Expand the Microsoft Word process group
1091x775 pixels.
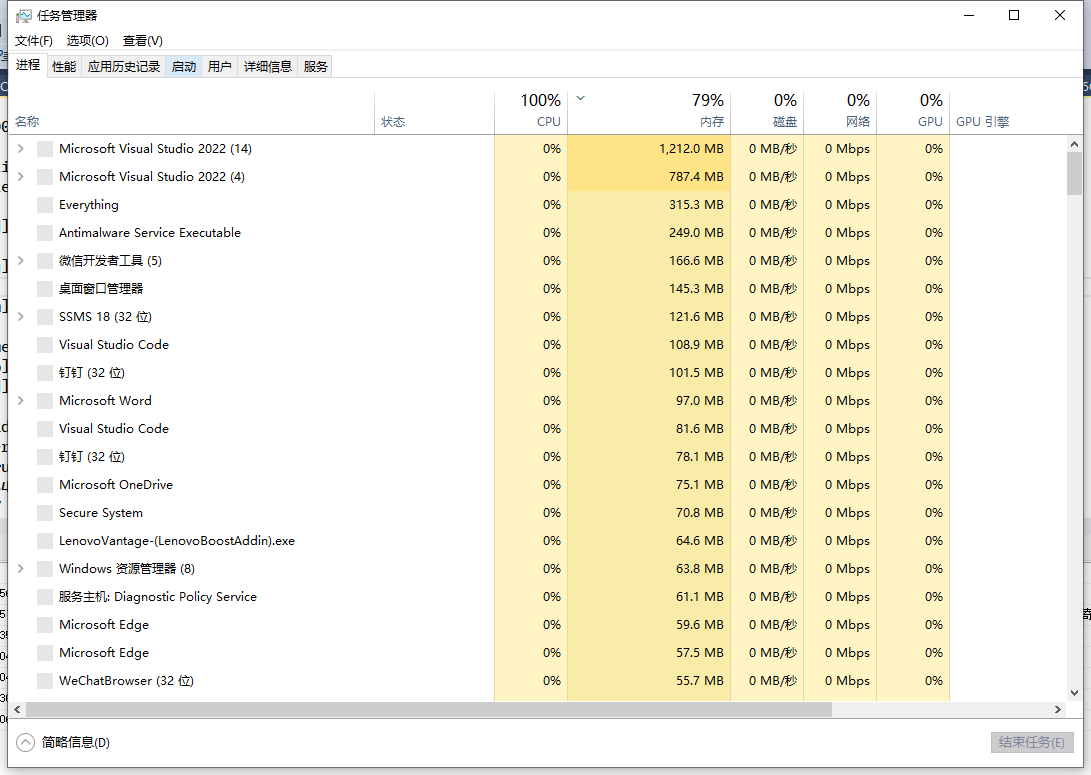[21, 401]
